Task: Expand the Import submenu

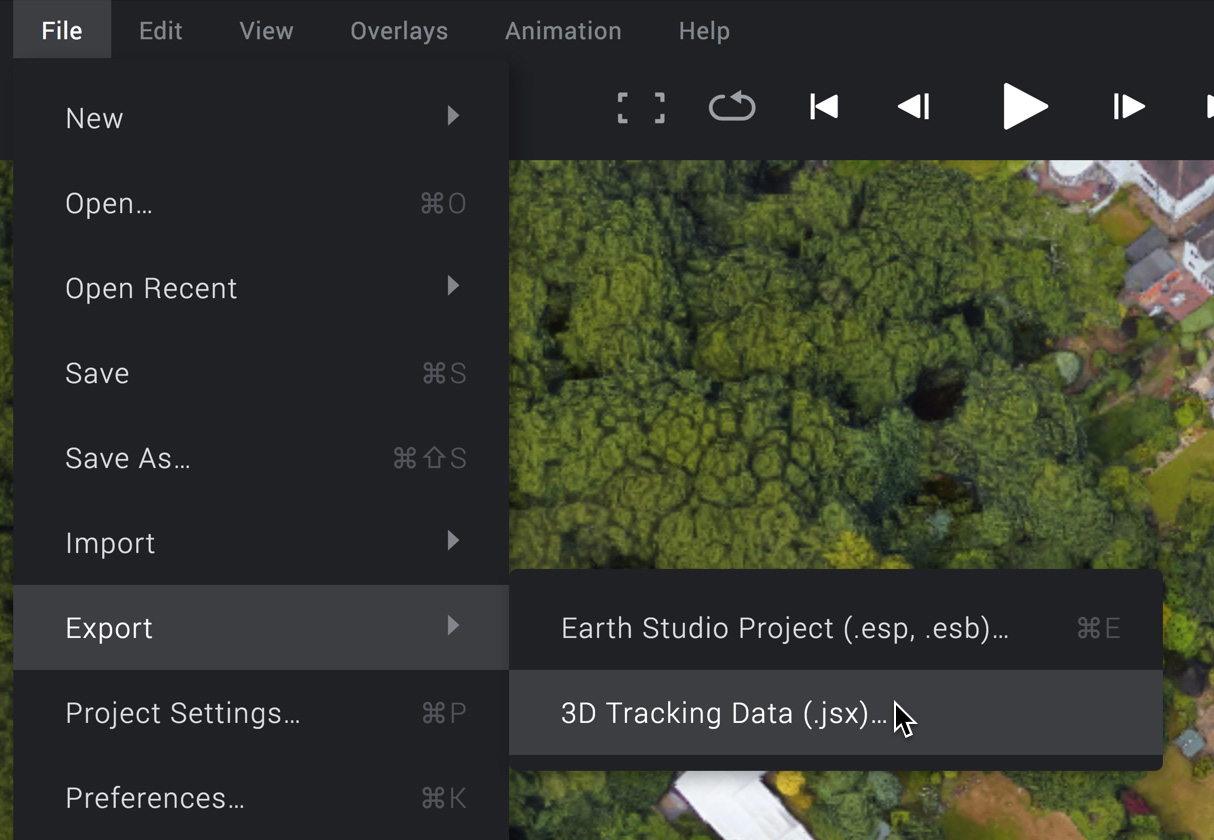Action: [x=260, y=543]
